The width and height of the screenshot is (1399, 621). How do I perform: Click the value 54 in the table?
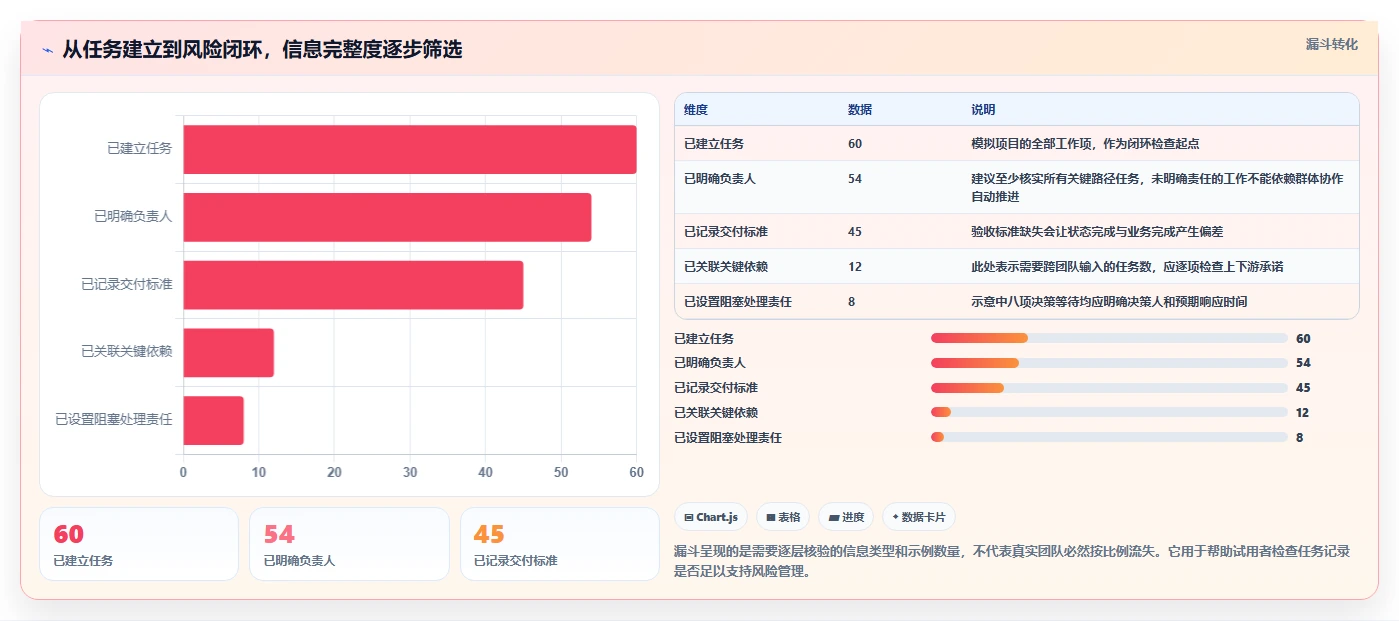(x=855, y=179)
